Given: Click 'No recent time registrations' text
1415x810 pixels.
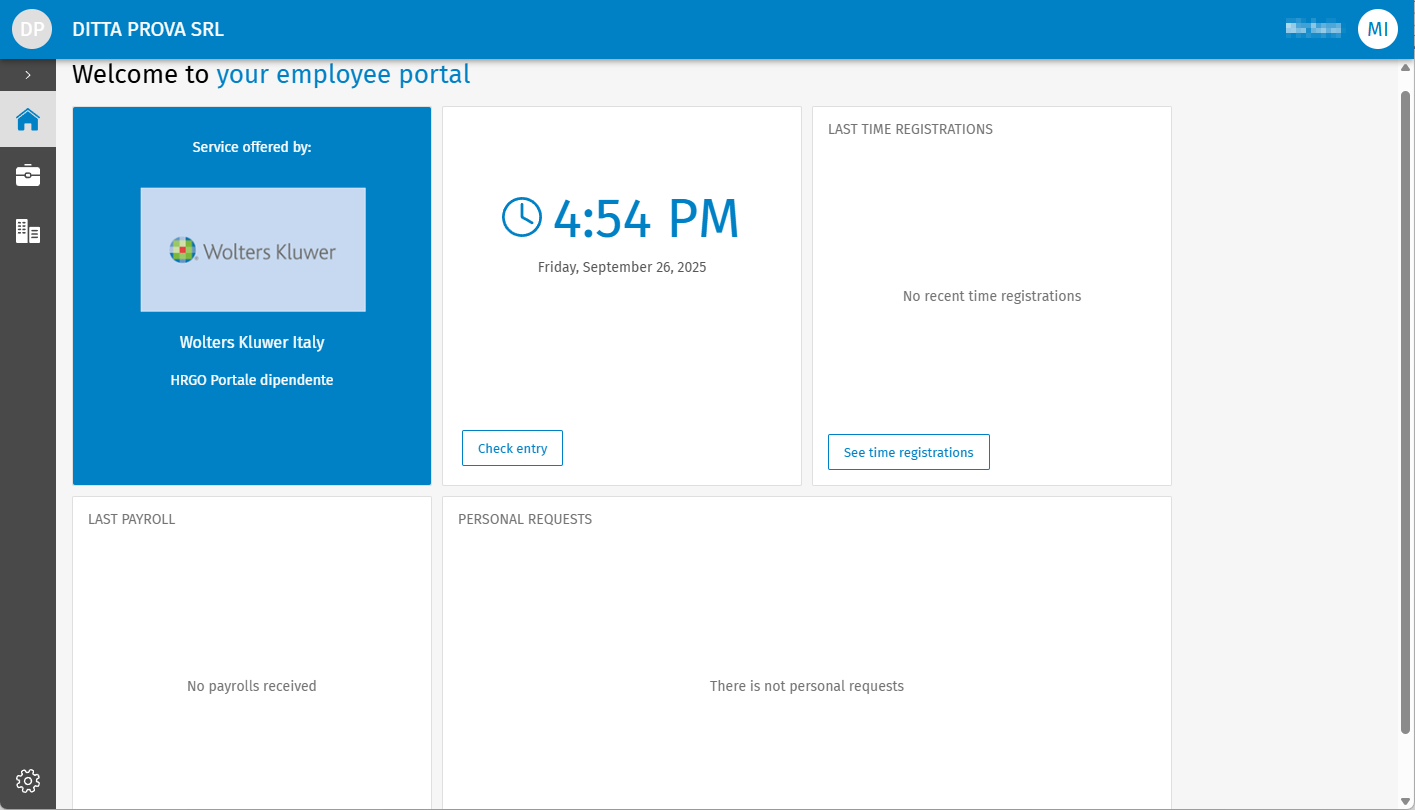Looking at the screenshot, I should point(992,296).
